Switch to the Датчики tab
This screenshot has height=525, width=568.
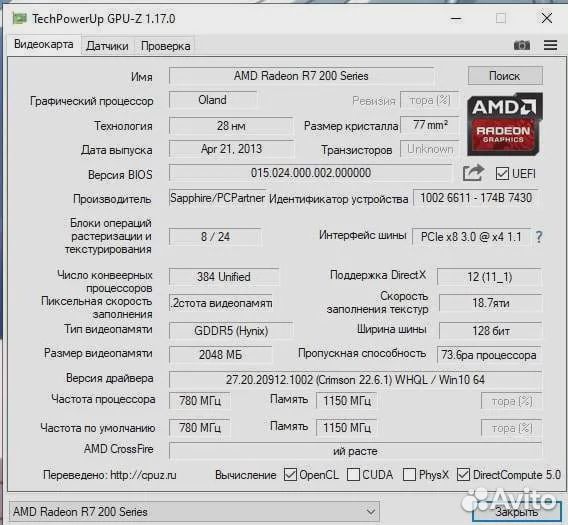pyautogui.click(x=107, y=46)
